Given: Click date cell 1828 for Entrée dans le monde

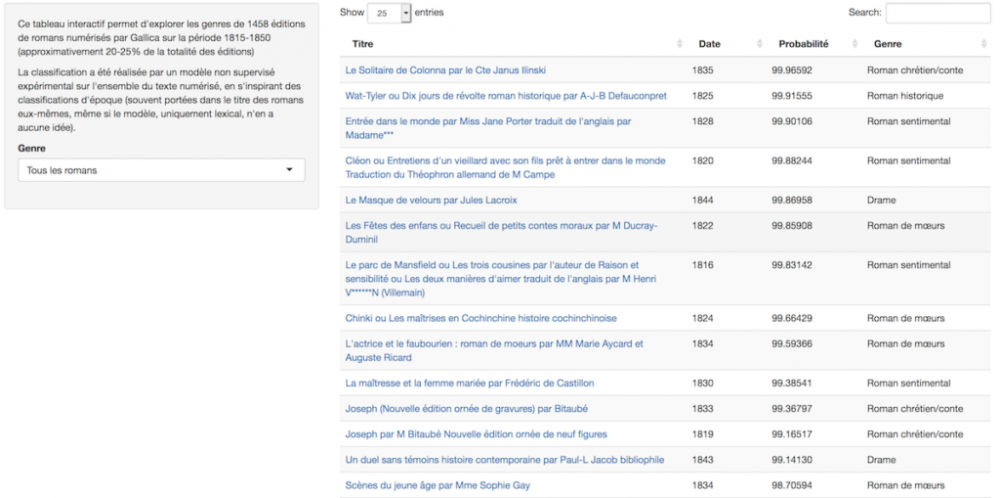Looking at the screenshot, I should click(702, 121).
